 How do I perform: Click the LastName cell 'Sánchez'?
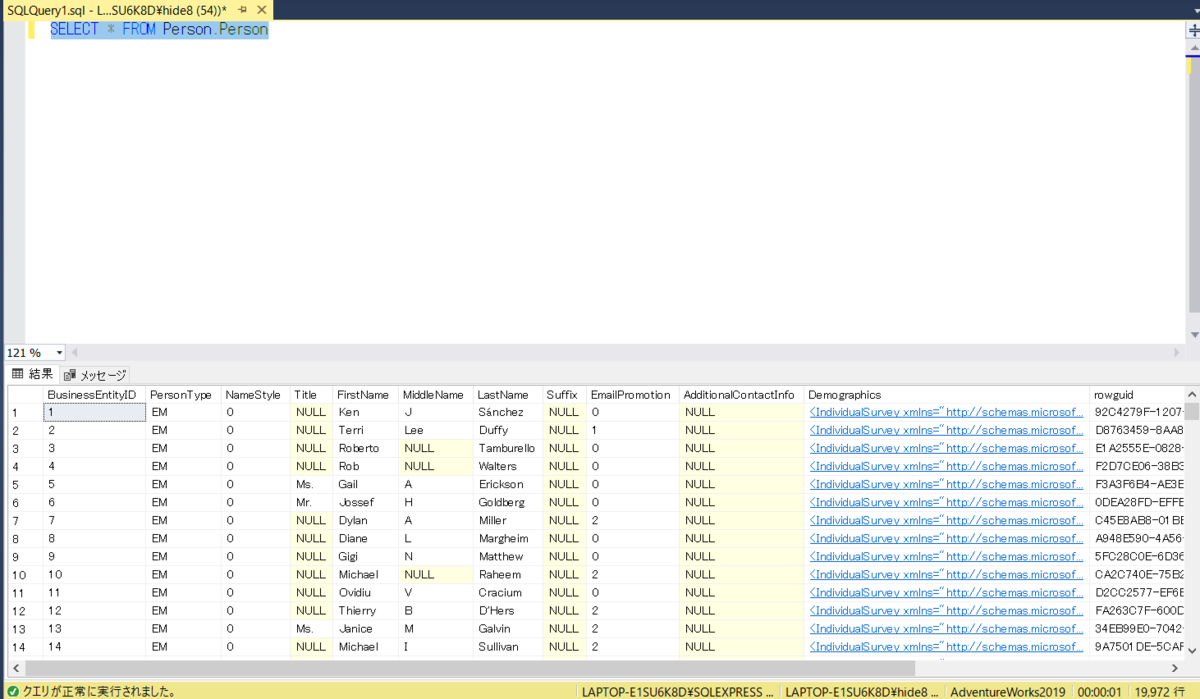(508, 412)
